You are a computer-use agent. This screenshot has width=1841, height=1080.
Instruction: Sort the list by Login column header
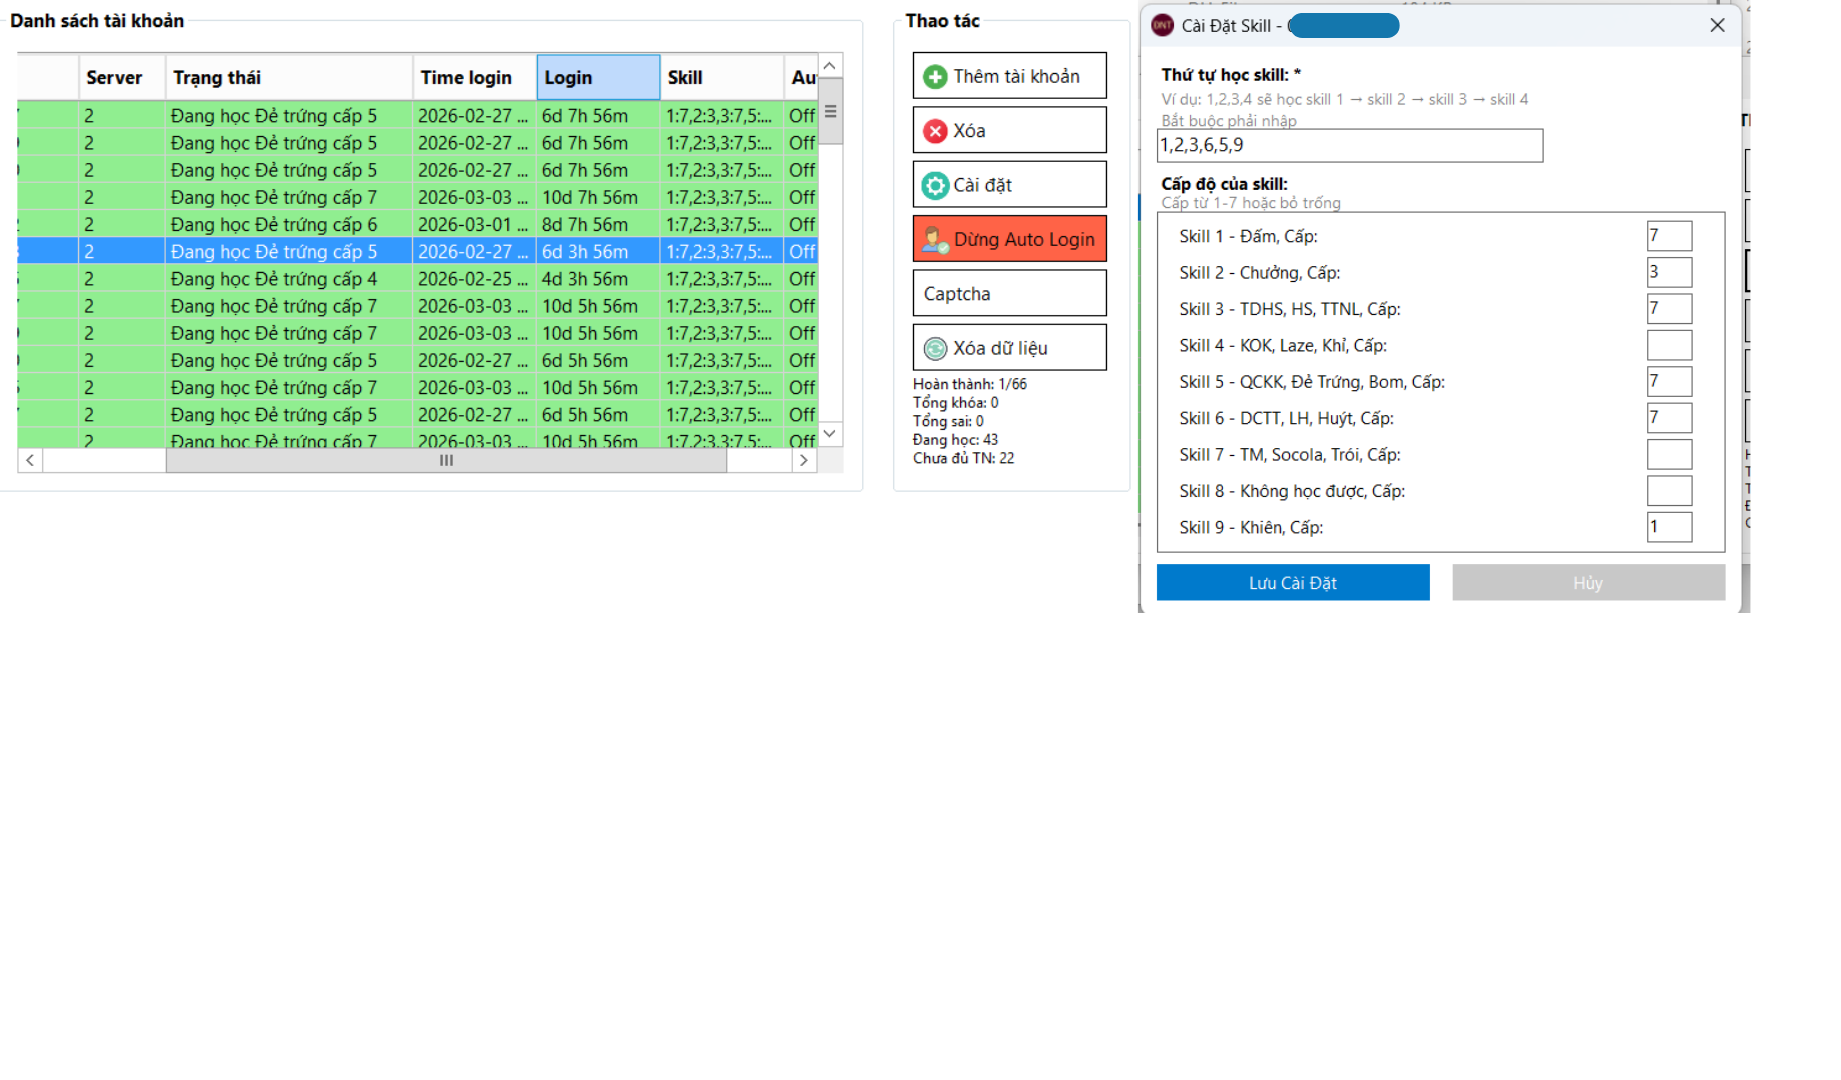coord(597,78)
